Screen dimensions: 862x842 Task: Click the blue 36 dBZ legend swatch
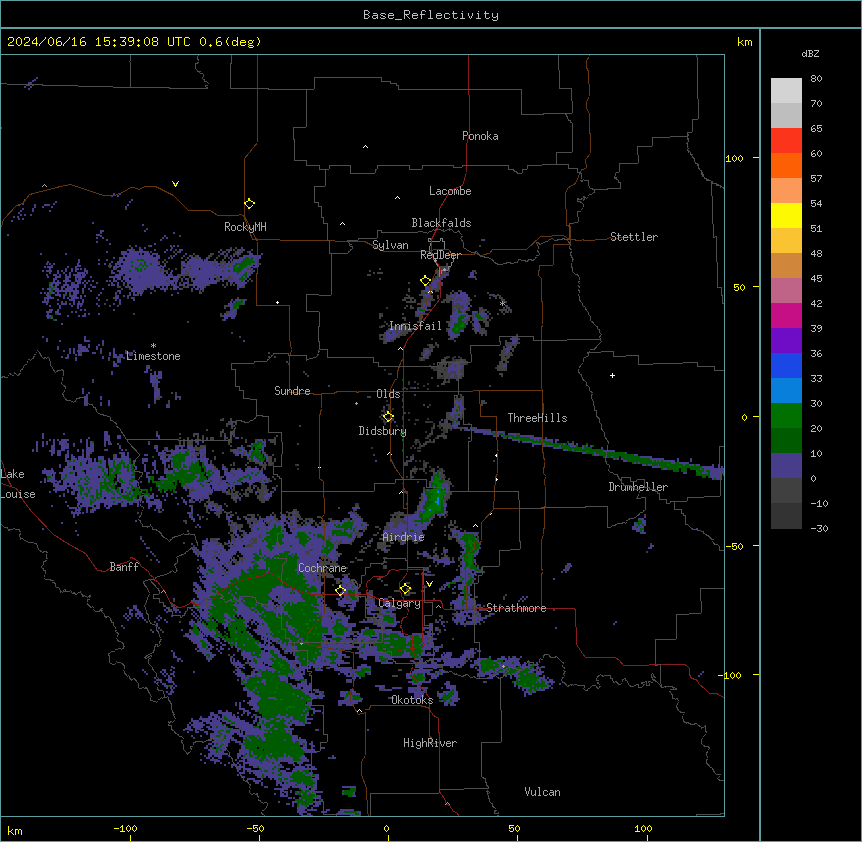click(x=786, y=365)
